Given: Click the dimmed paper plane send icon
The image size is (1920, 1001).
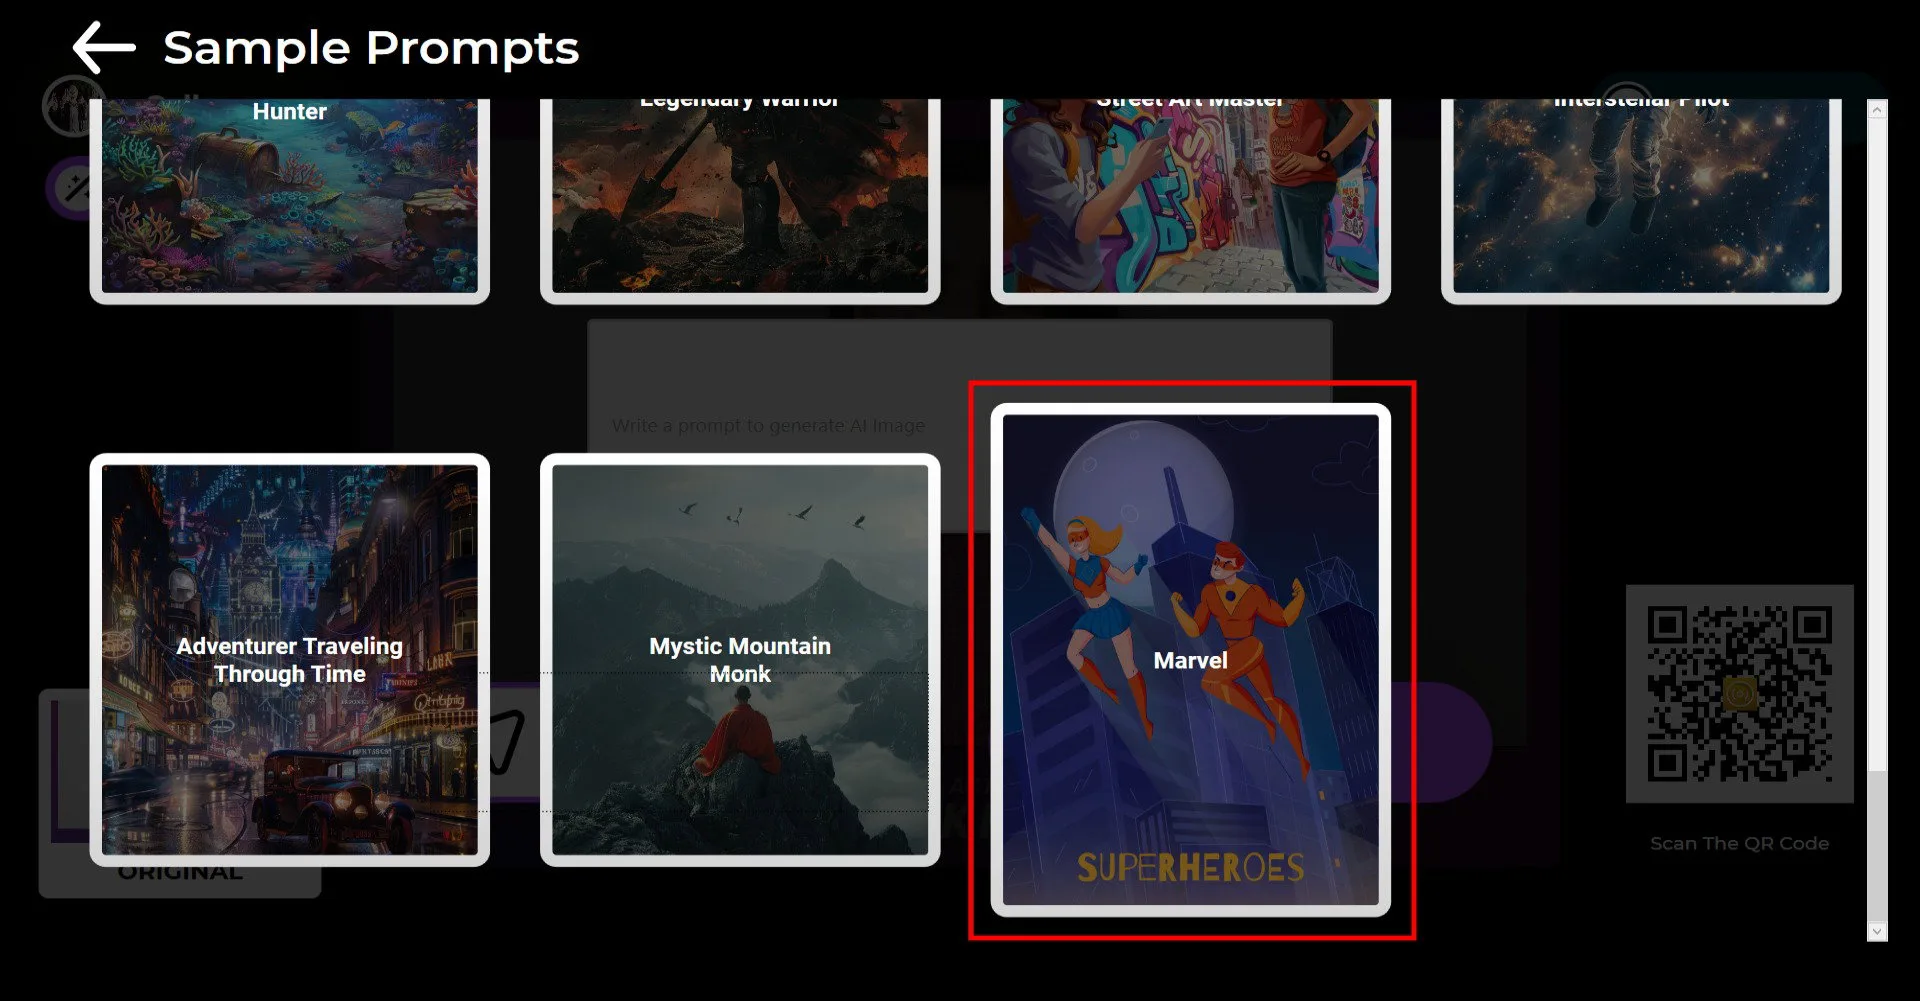Looking at the screenshot, I should [508, 742].
